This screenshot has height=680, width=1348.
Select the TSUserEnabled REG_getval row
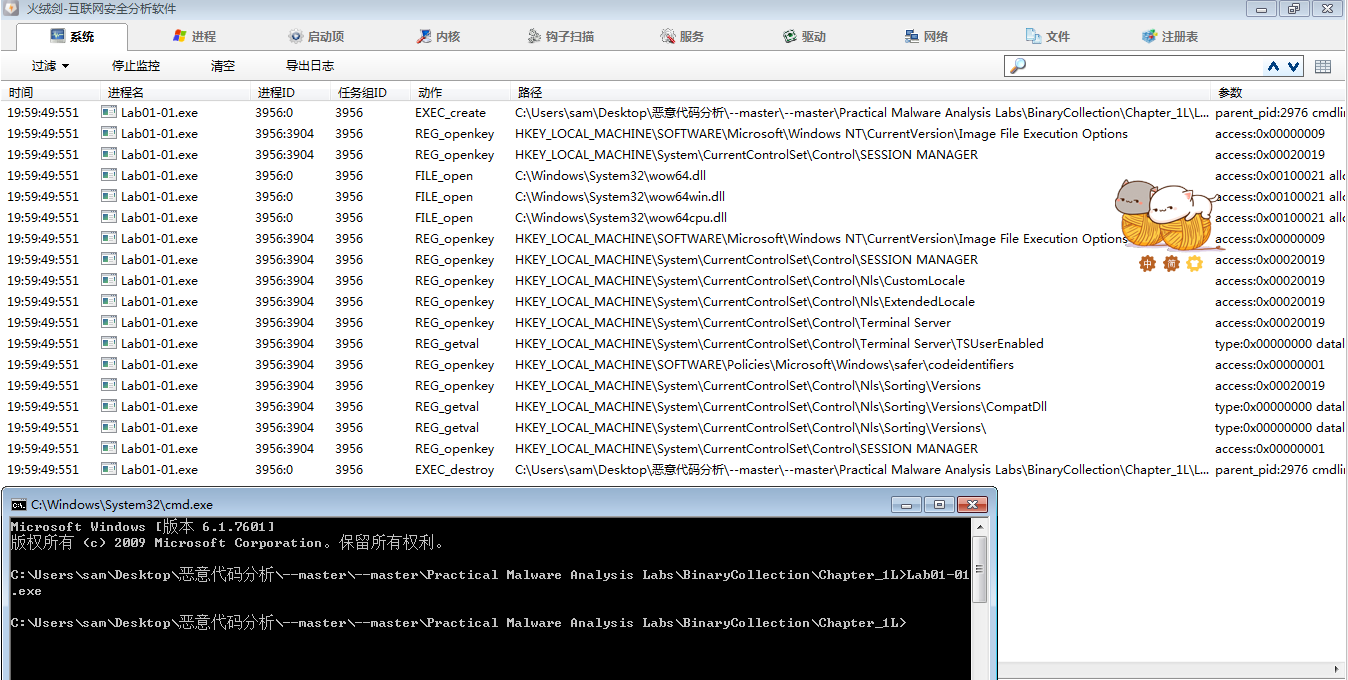[x=674, y=343]
